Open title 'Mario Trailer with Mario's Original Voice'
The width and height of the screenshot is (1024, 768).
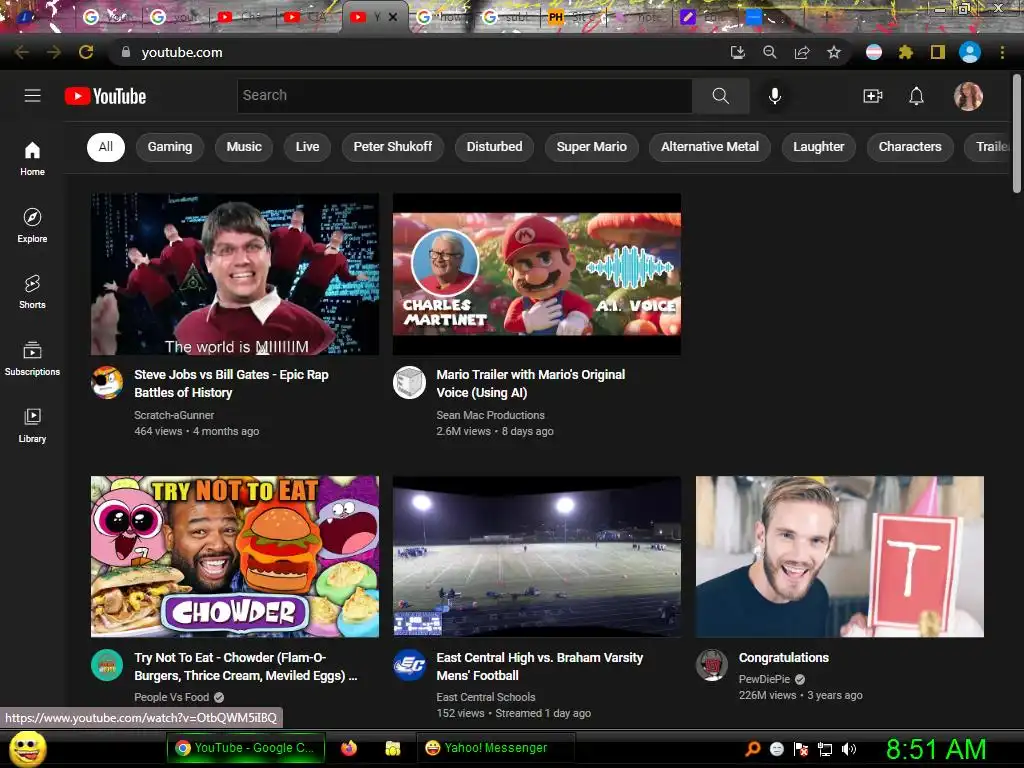[x=530, y=383]
